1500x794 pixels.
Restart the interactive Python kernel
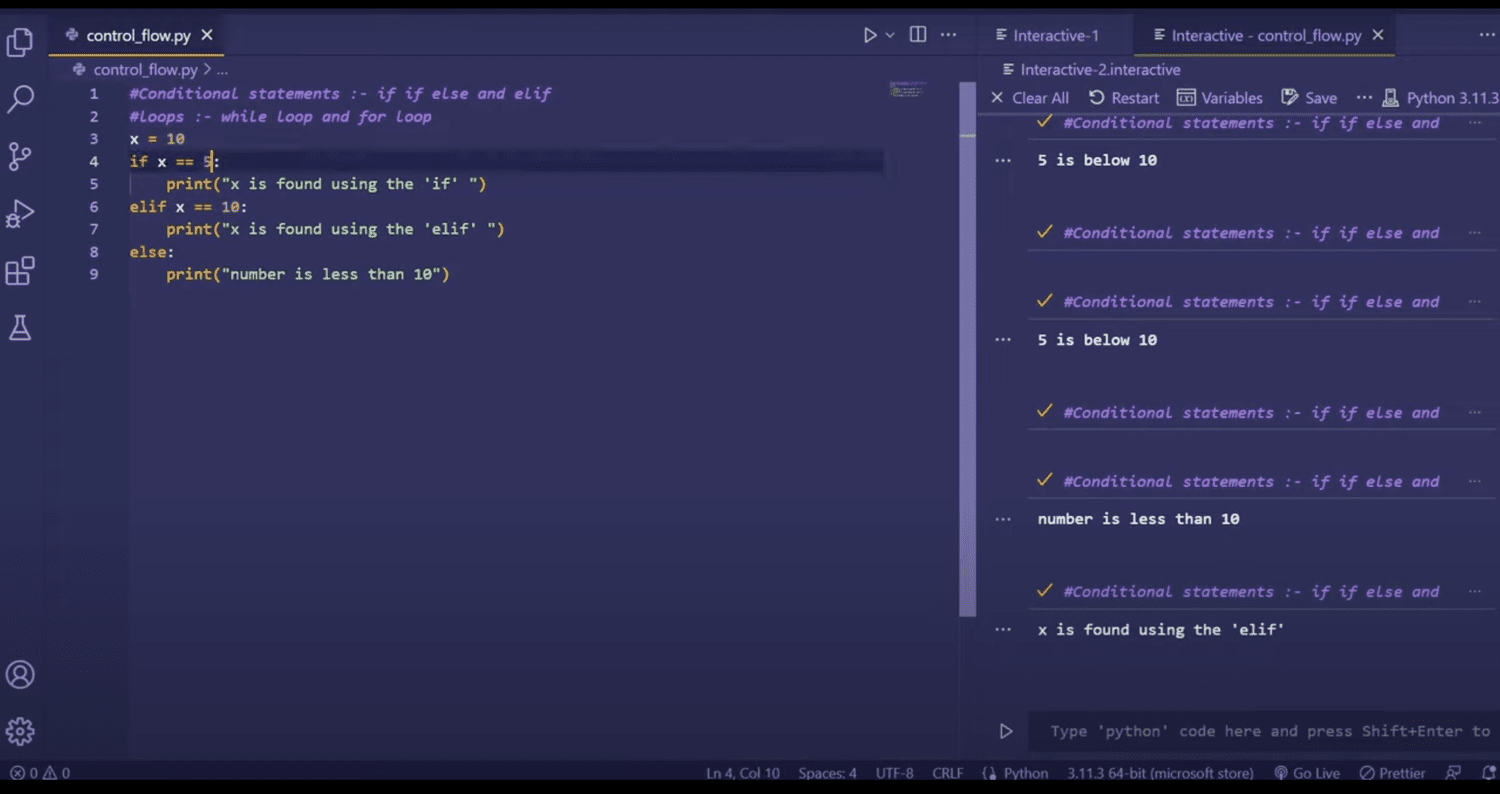click(x=1124, y=97)
